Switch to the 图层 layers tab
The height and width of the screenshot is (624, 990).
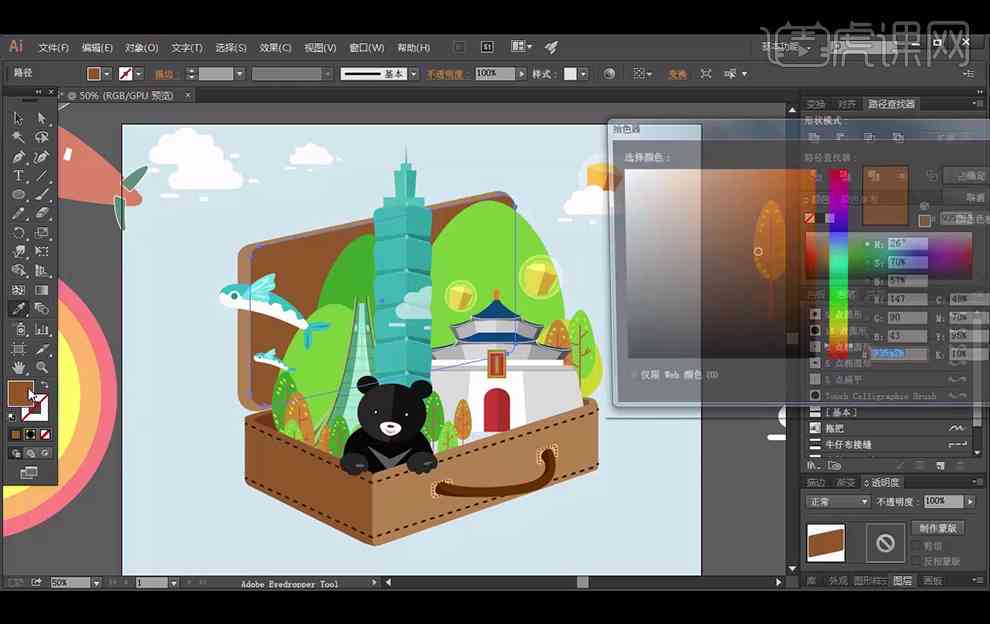point(902,580)
